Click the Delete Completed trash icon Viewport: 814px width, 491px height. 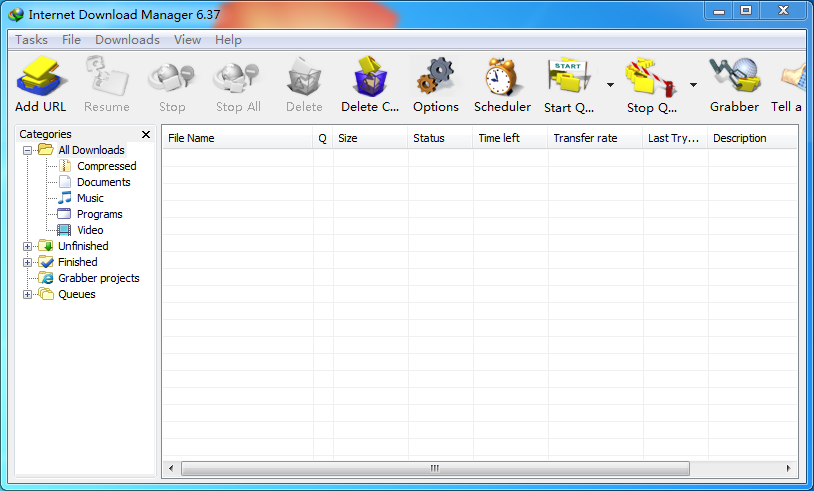[370, 77]
